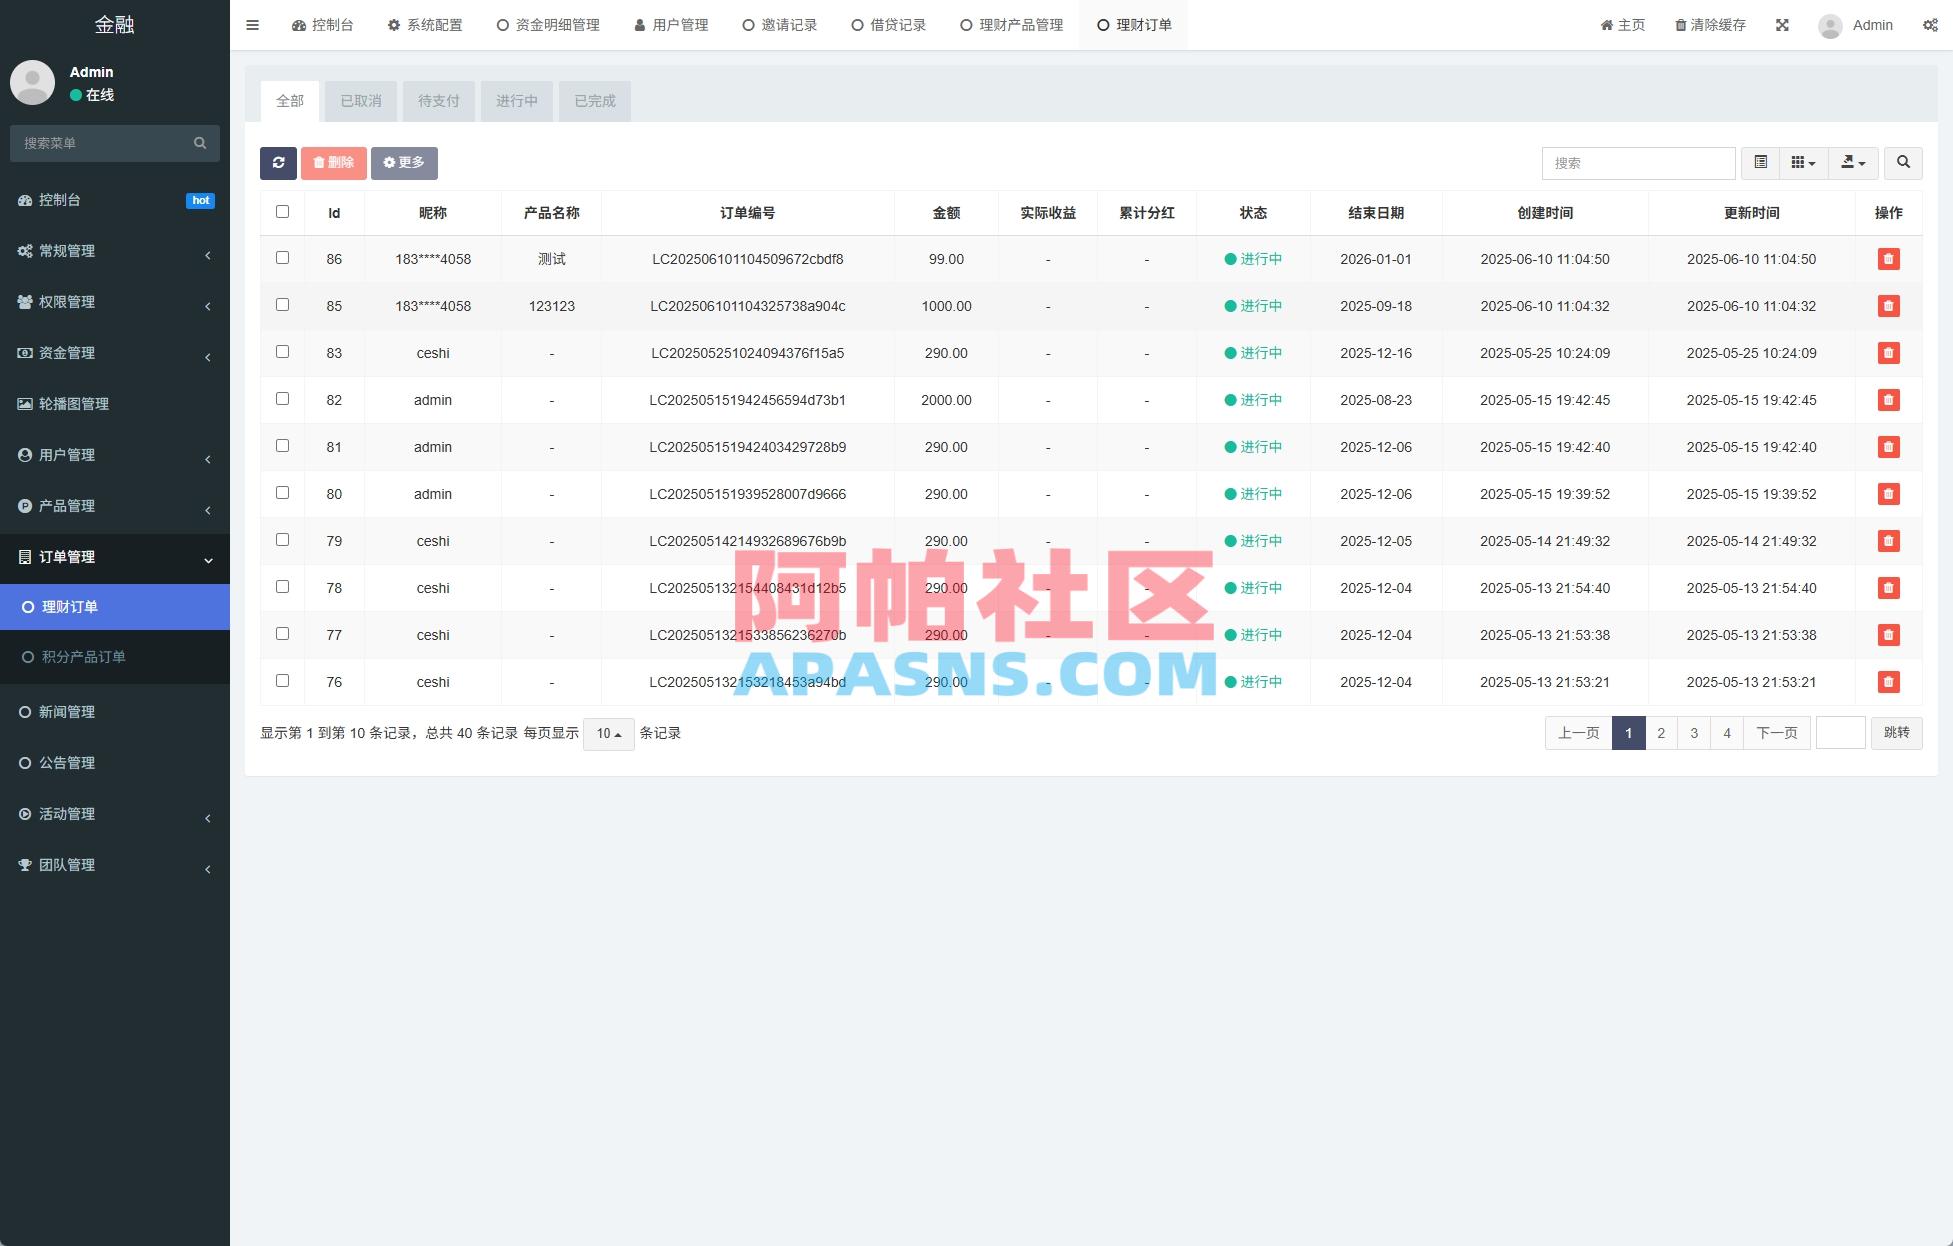Click the 清除缓存 trash icon to clear cache

[1681, 24]
